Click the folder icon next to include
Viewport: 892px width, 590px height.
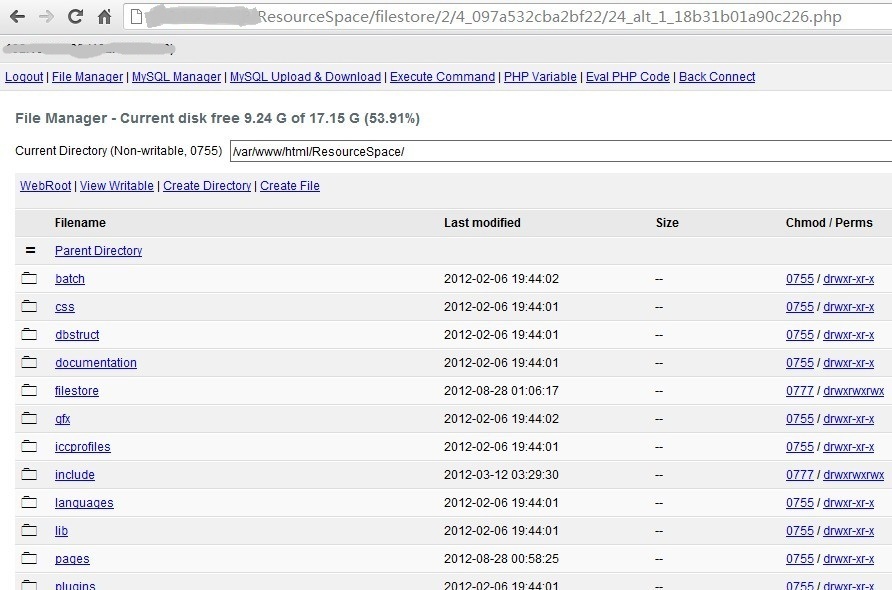pos(29,474)
